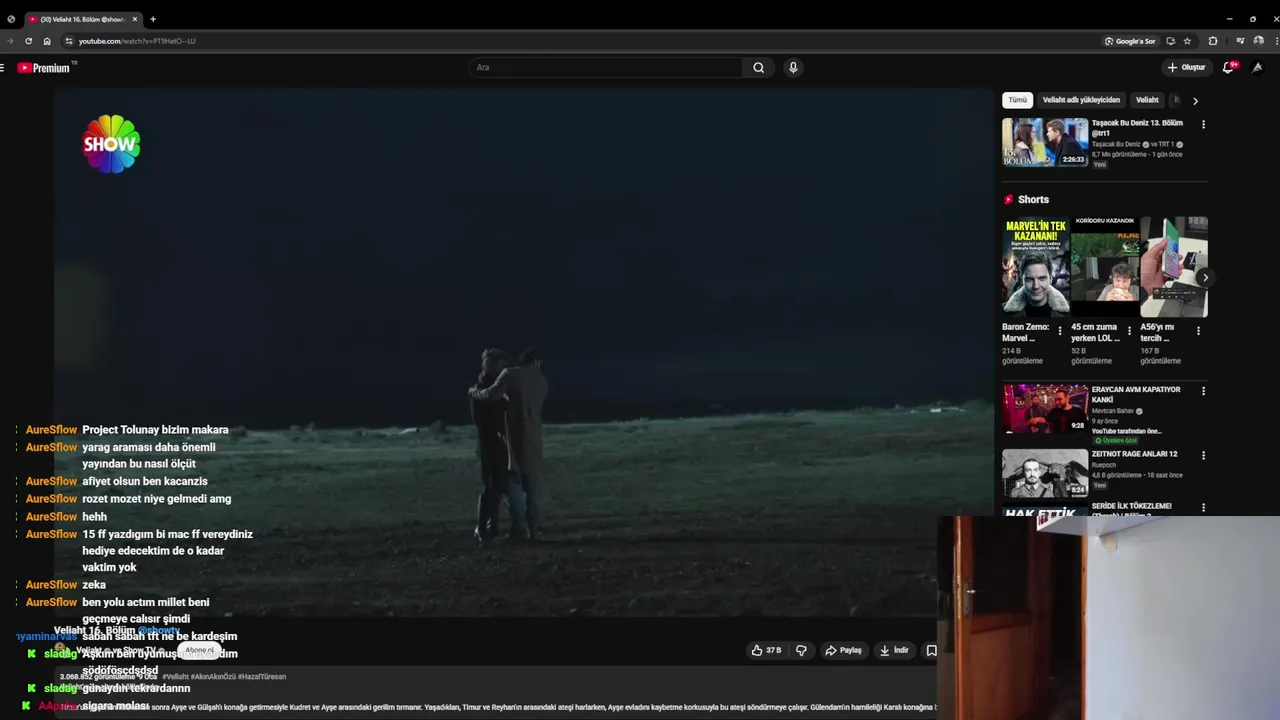Screen dimensions: 1280x720
Task: Select the Tümü filter chip
Action: coord(1017,100)
